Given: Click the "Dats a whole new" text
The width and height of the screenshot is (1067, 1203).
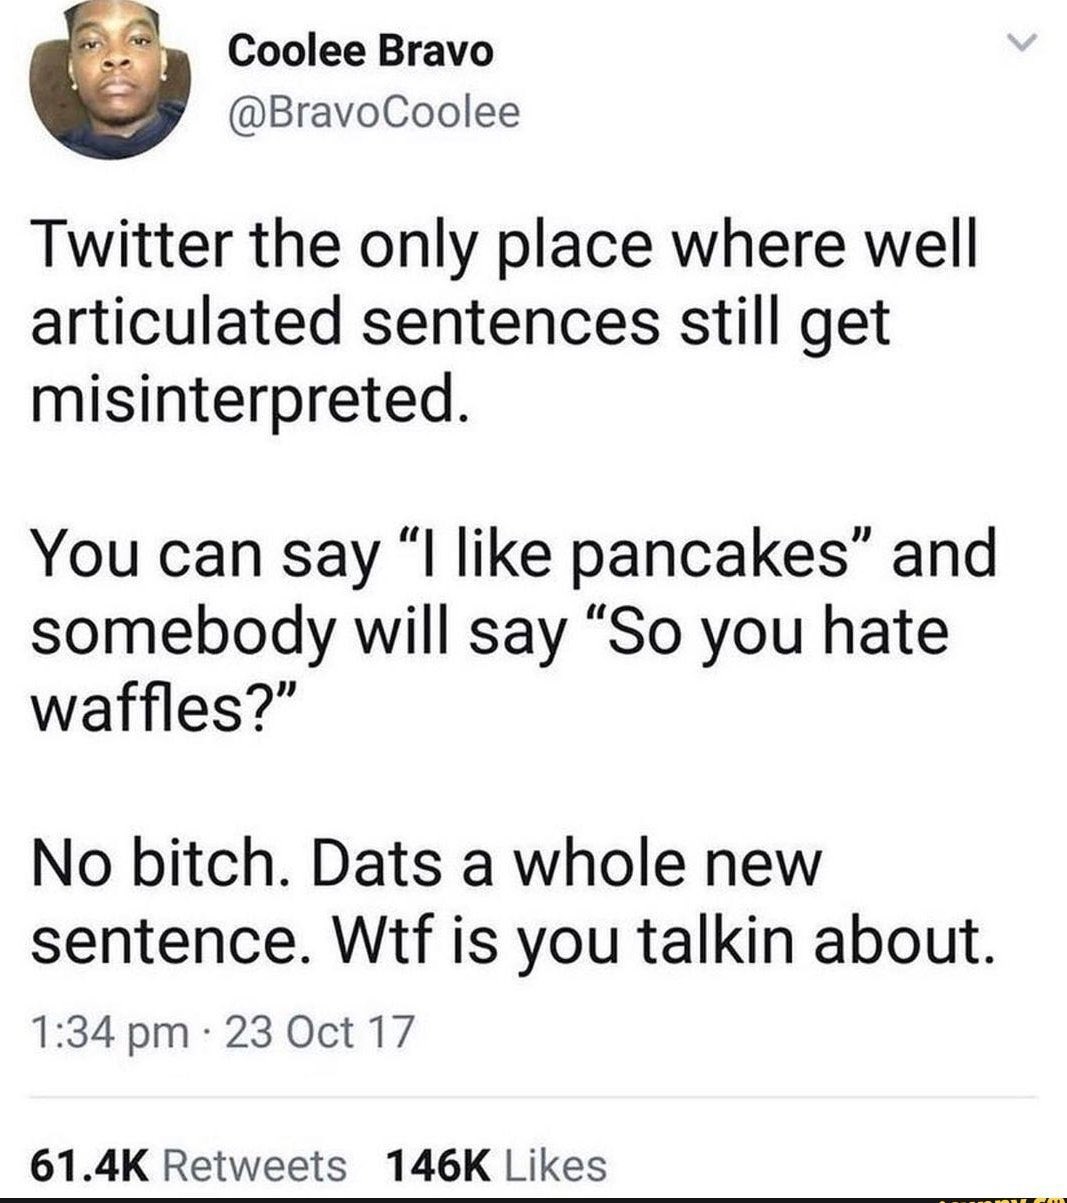Looking at the screenshot, I should [x=565, y=861].
